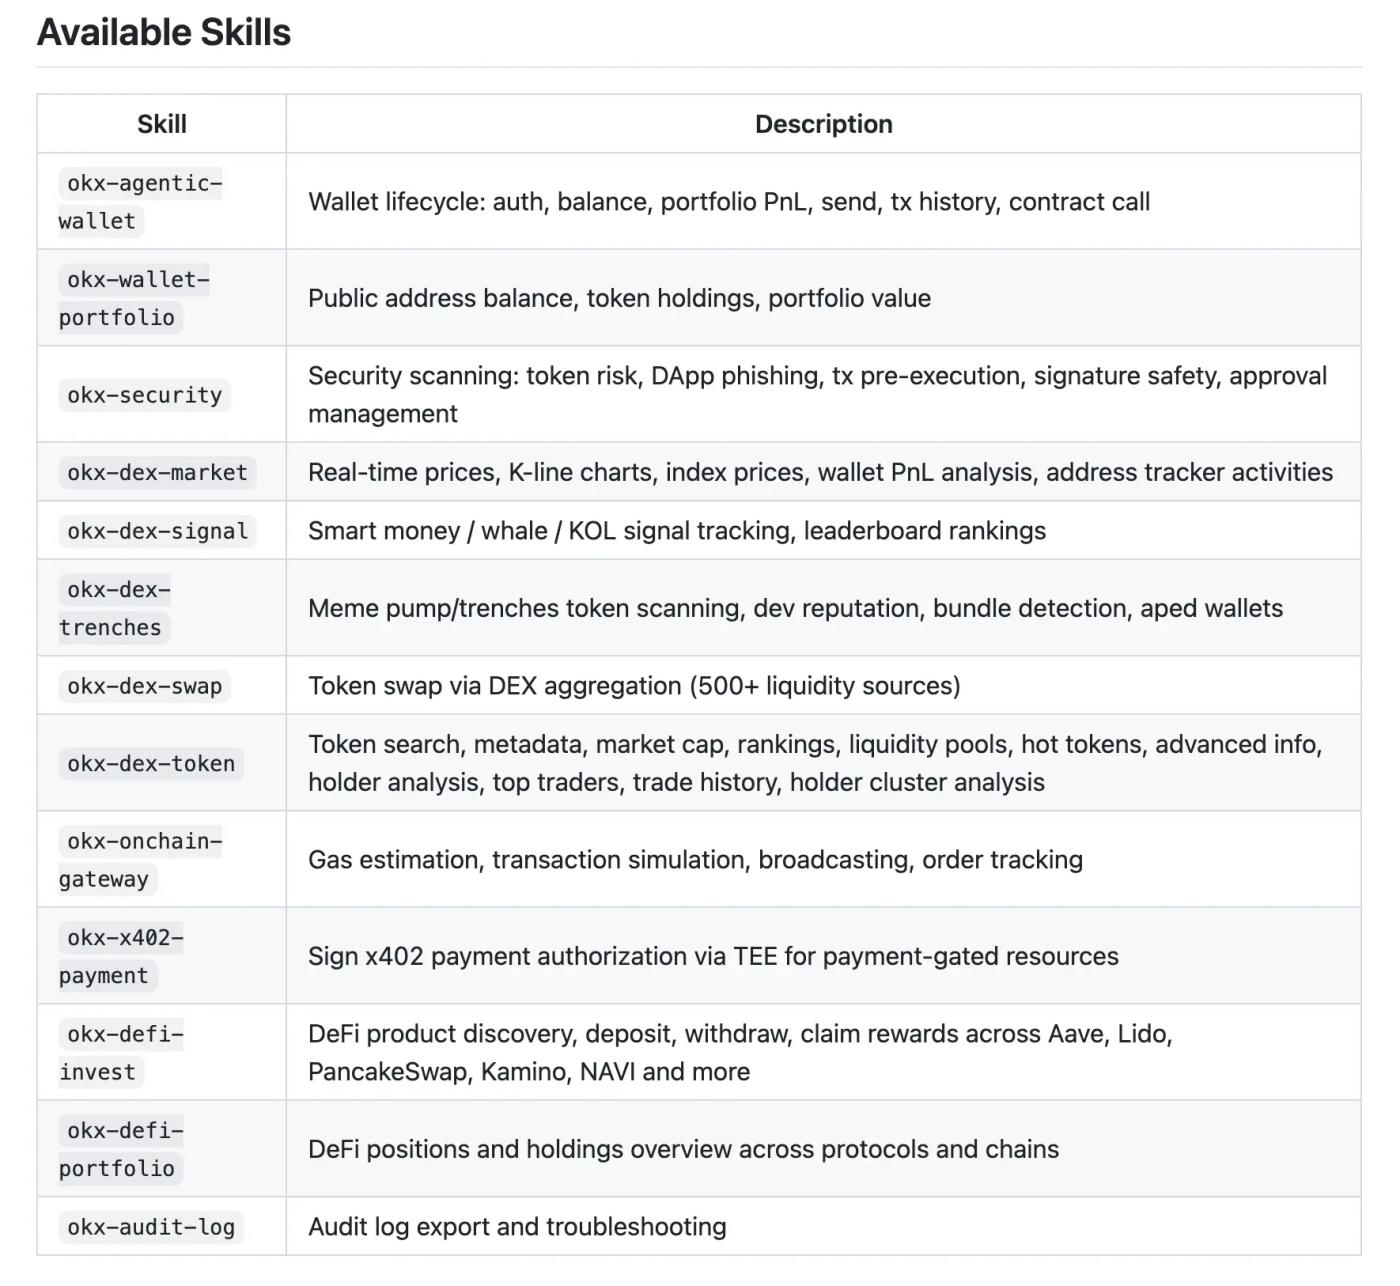Select the okx-dex-swap skill label
Screen dimensions: 1400x1286
point(144,686)
